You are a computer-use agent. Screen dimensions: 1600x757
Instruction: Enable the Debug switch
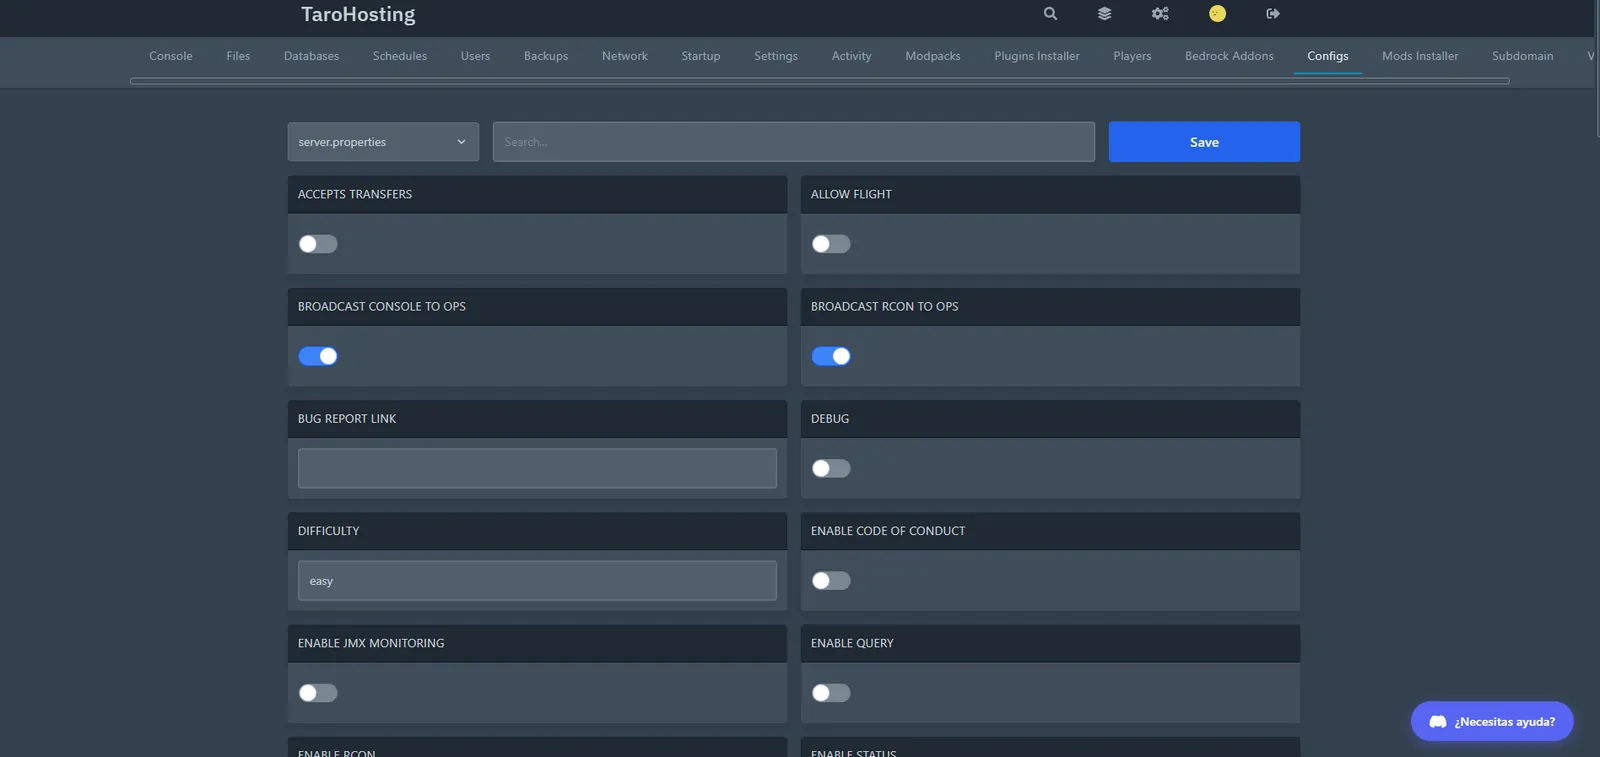click(x=831, y=468)
